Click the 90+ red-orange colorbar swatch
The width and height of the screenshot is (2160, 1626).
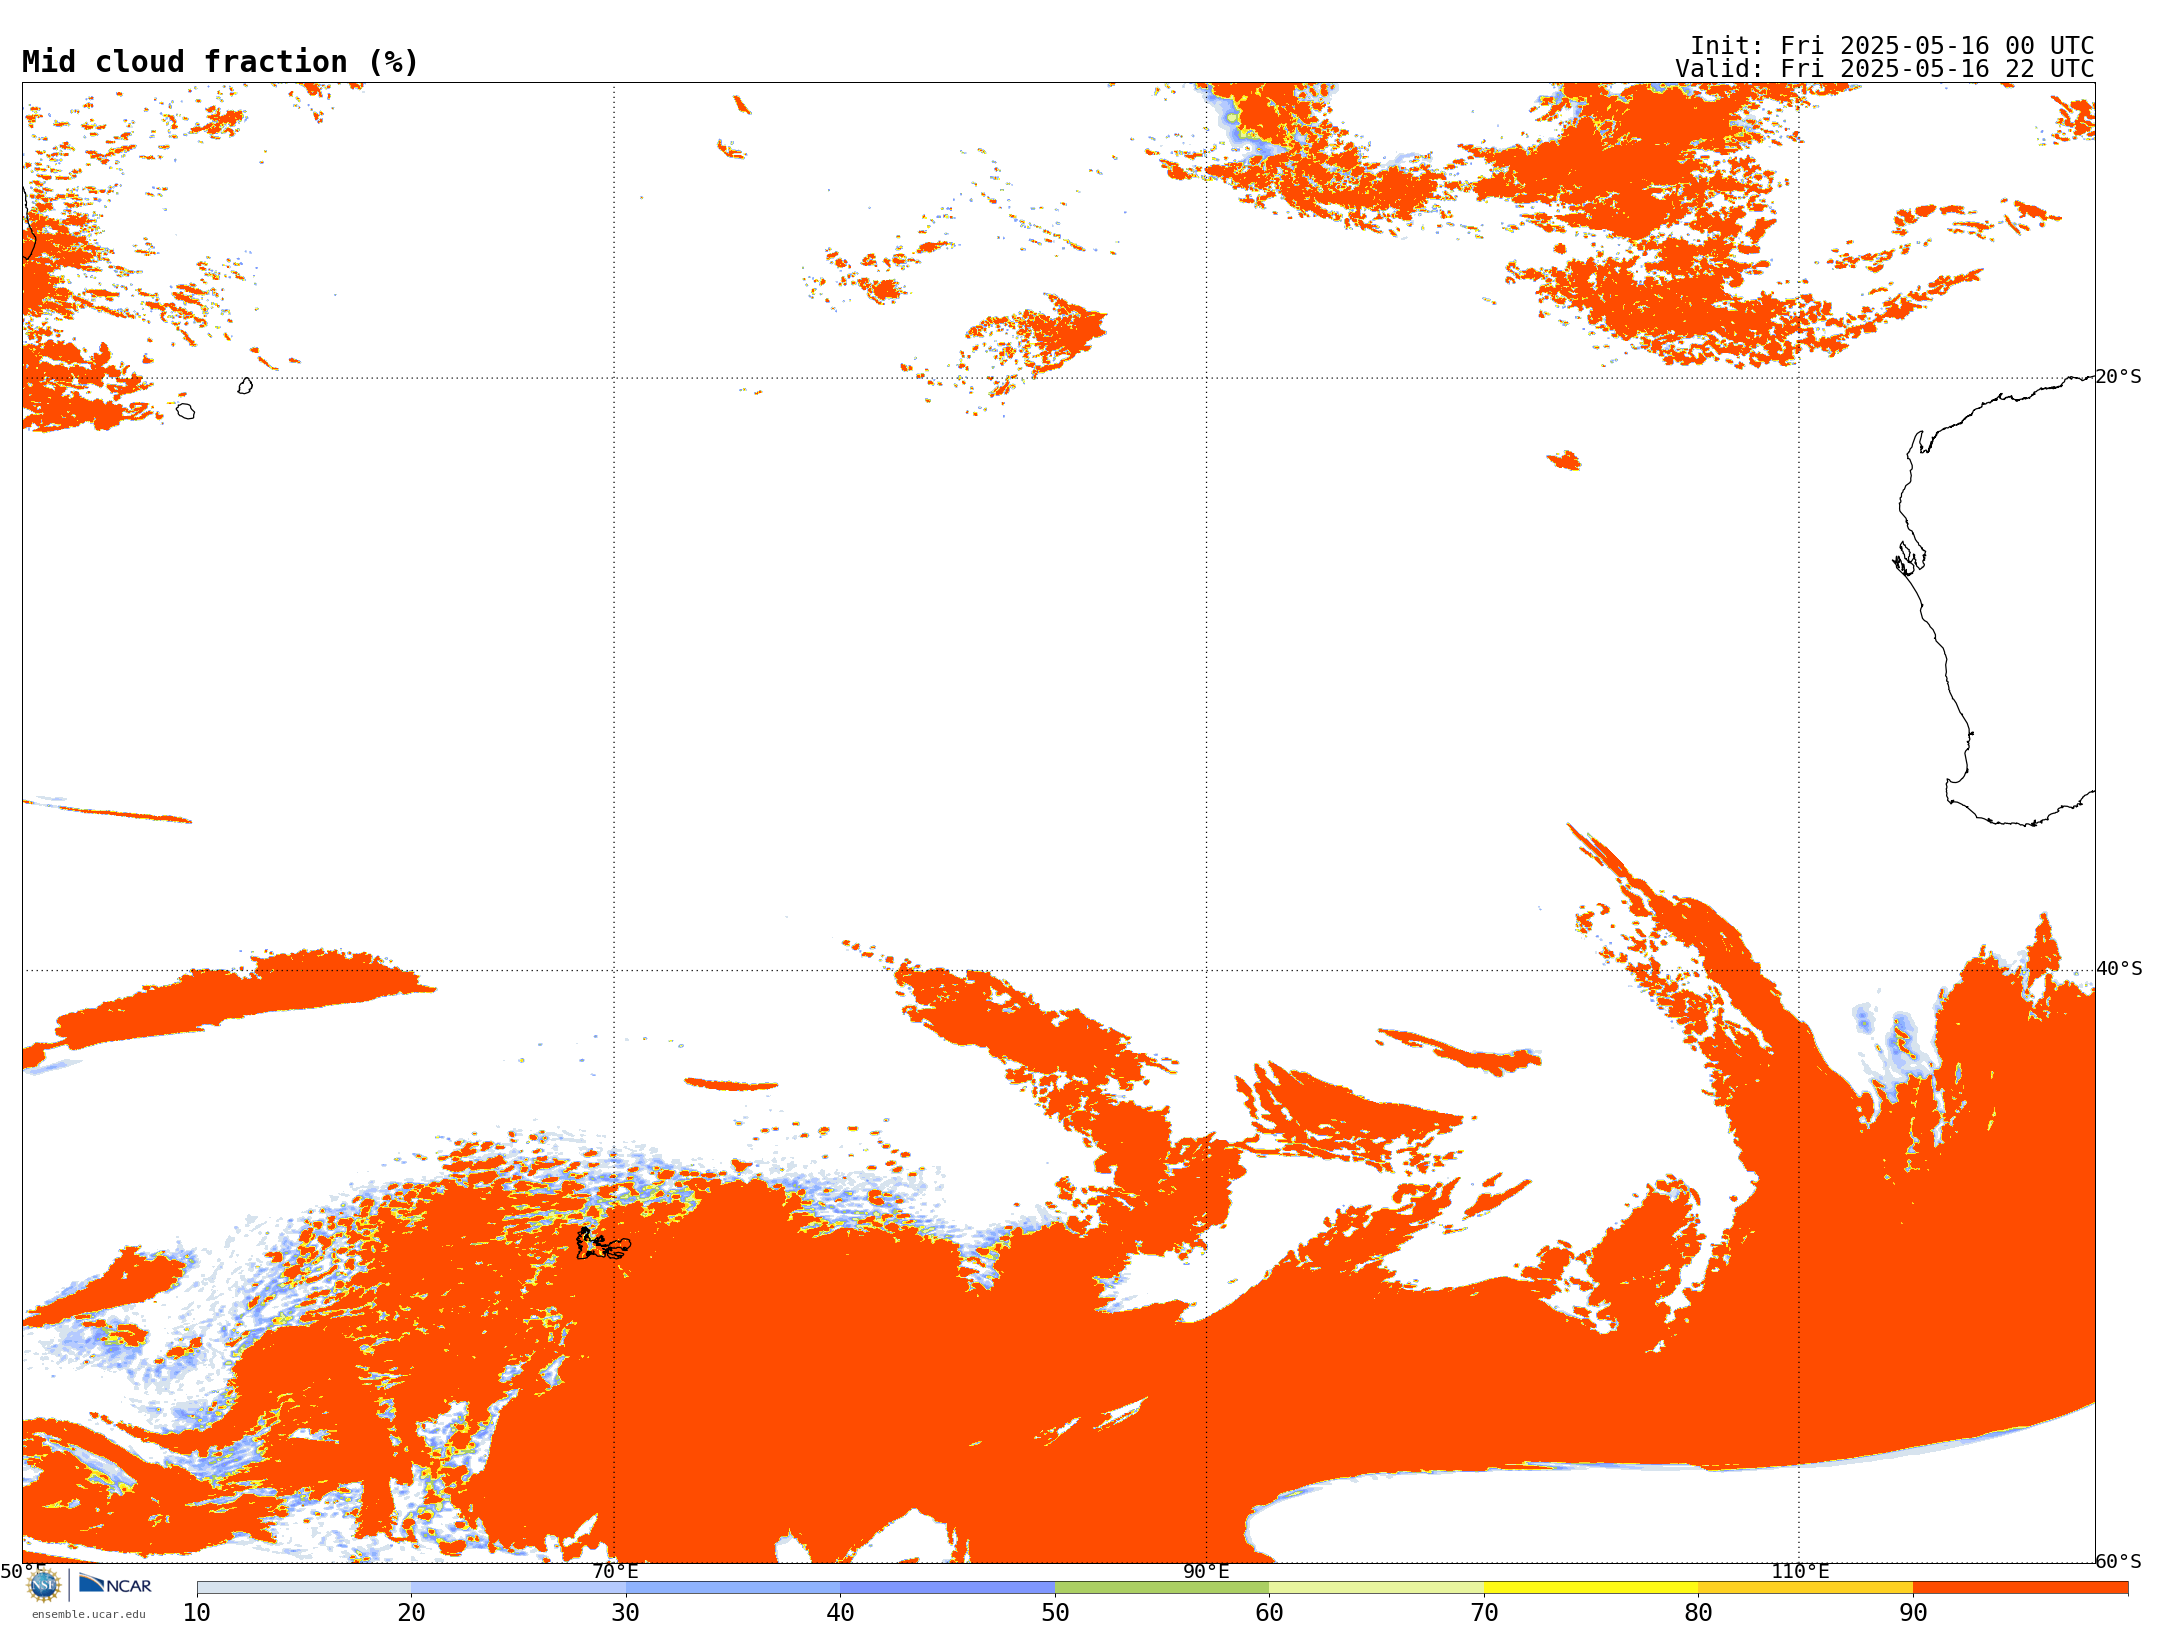pos(2020,1588)
